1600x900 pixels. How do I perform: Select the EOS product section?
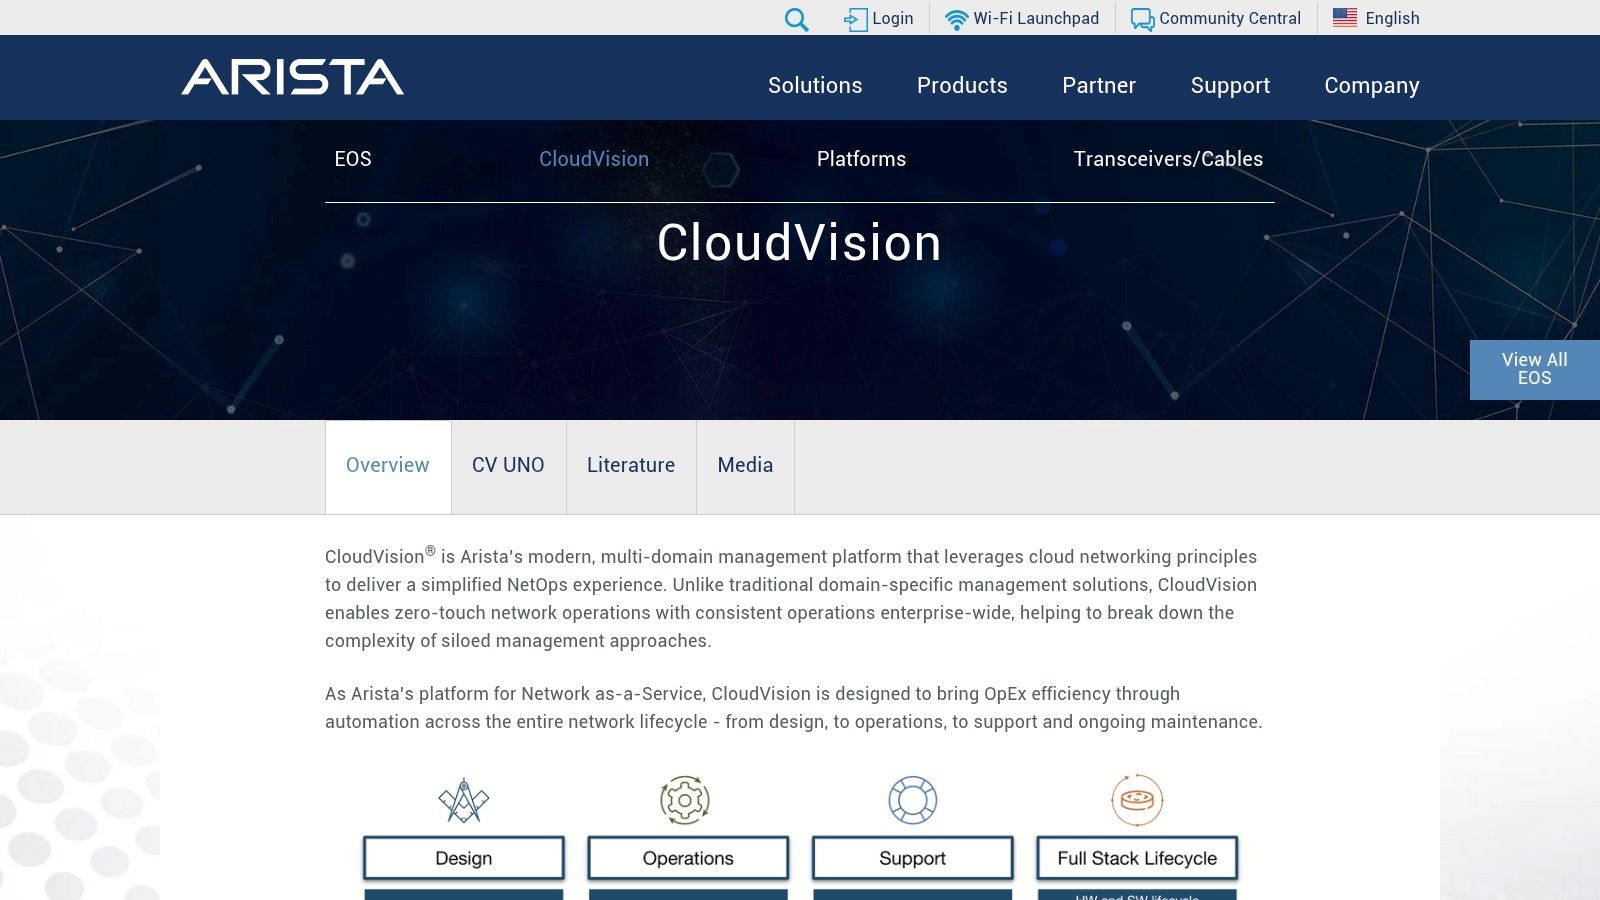point(353,159)
